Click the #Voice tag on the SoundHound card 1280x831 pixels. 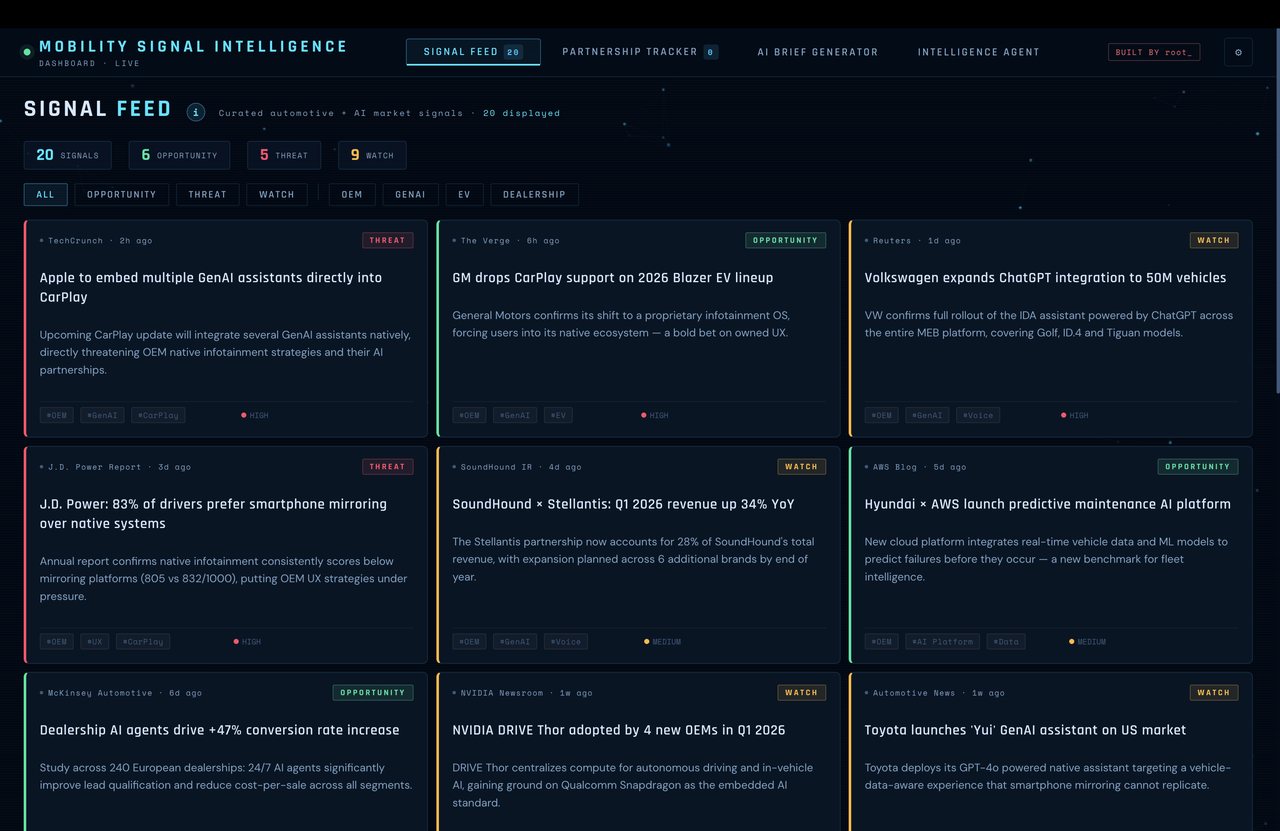pyautogui.click(x=566, y=641)
